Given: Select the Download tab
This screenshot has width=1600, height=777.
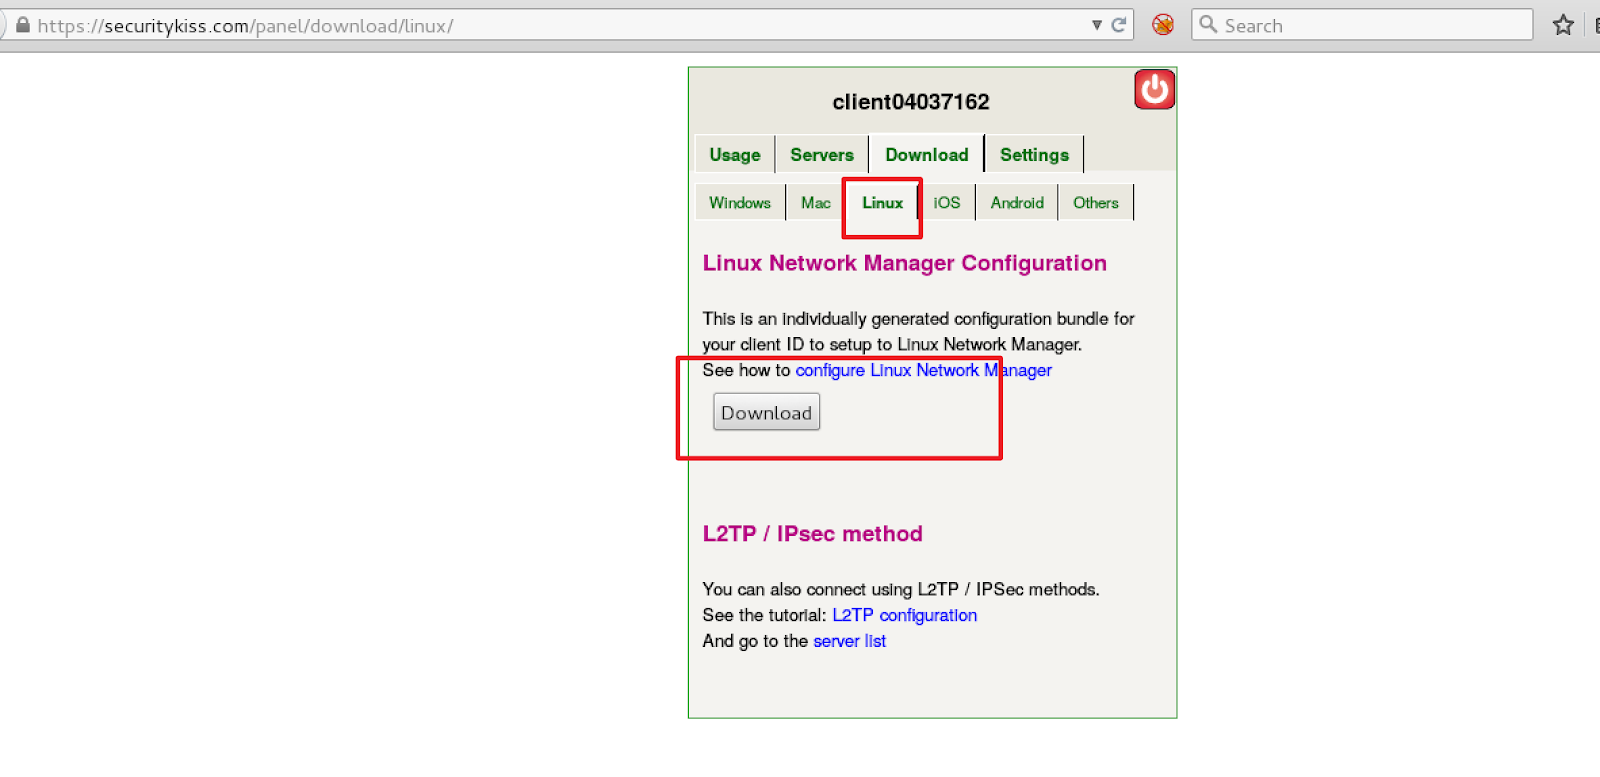Looking at the screenshot, I should pos(927,154).
